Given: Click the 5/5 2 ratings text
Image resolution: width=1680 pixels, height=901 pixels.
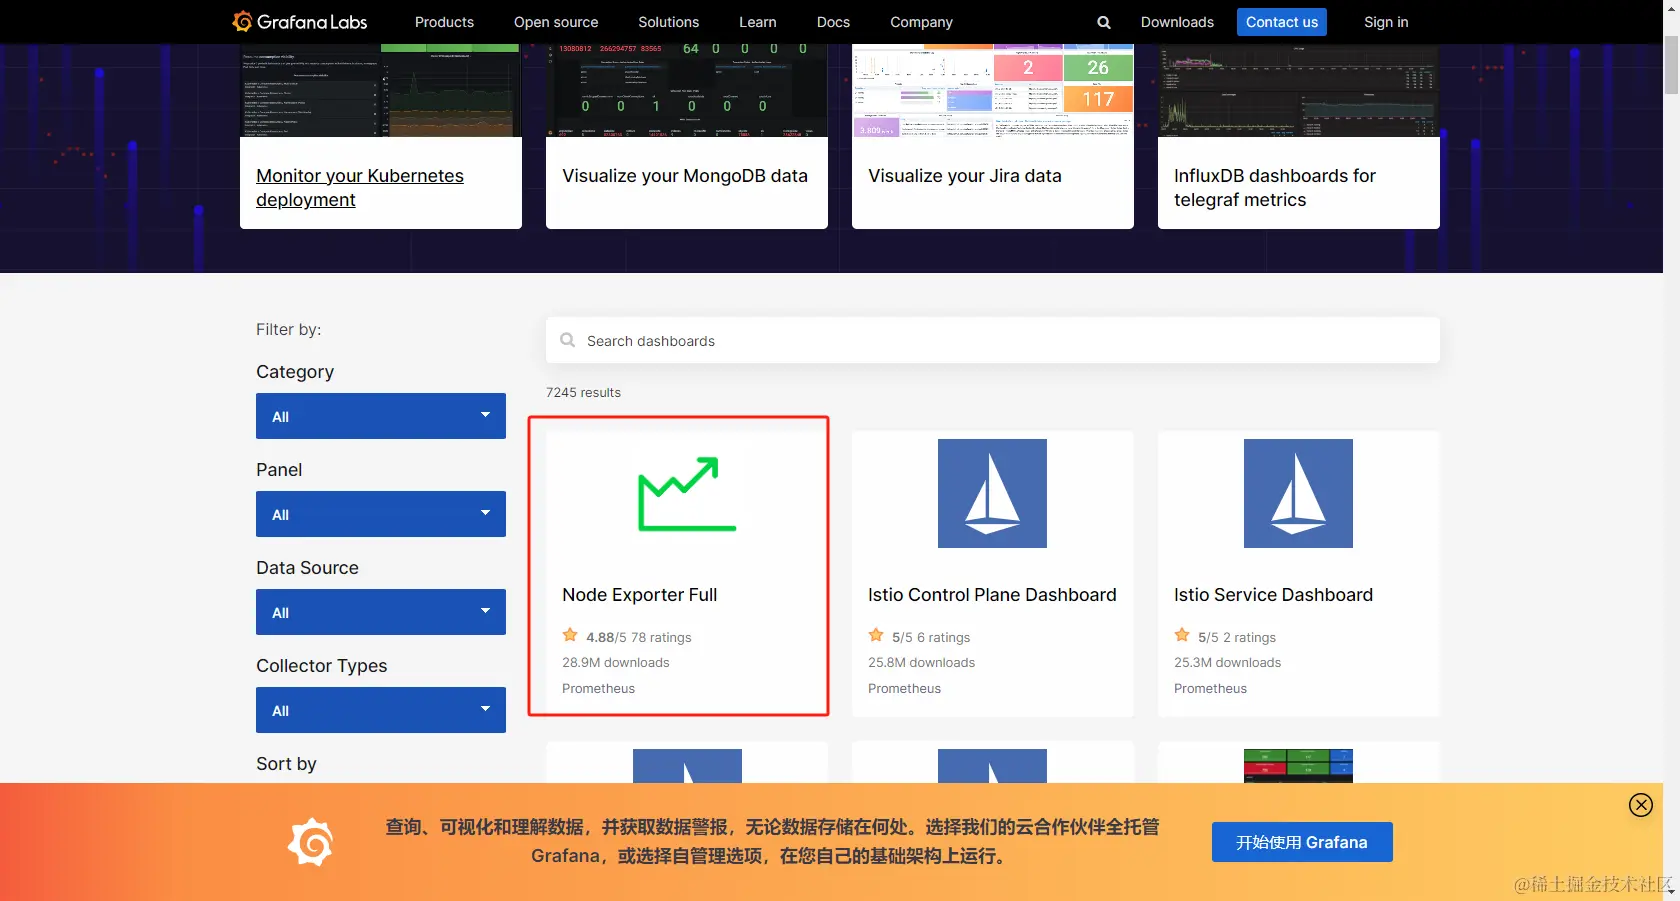Looking at the screenshot, I should [1237, 637].
